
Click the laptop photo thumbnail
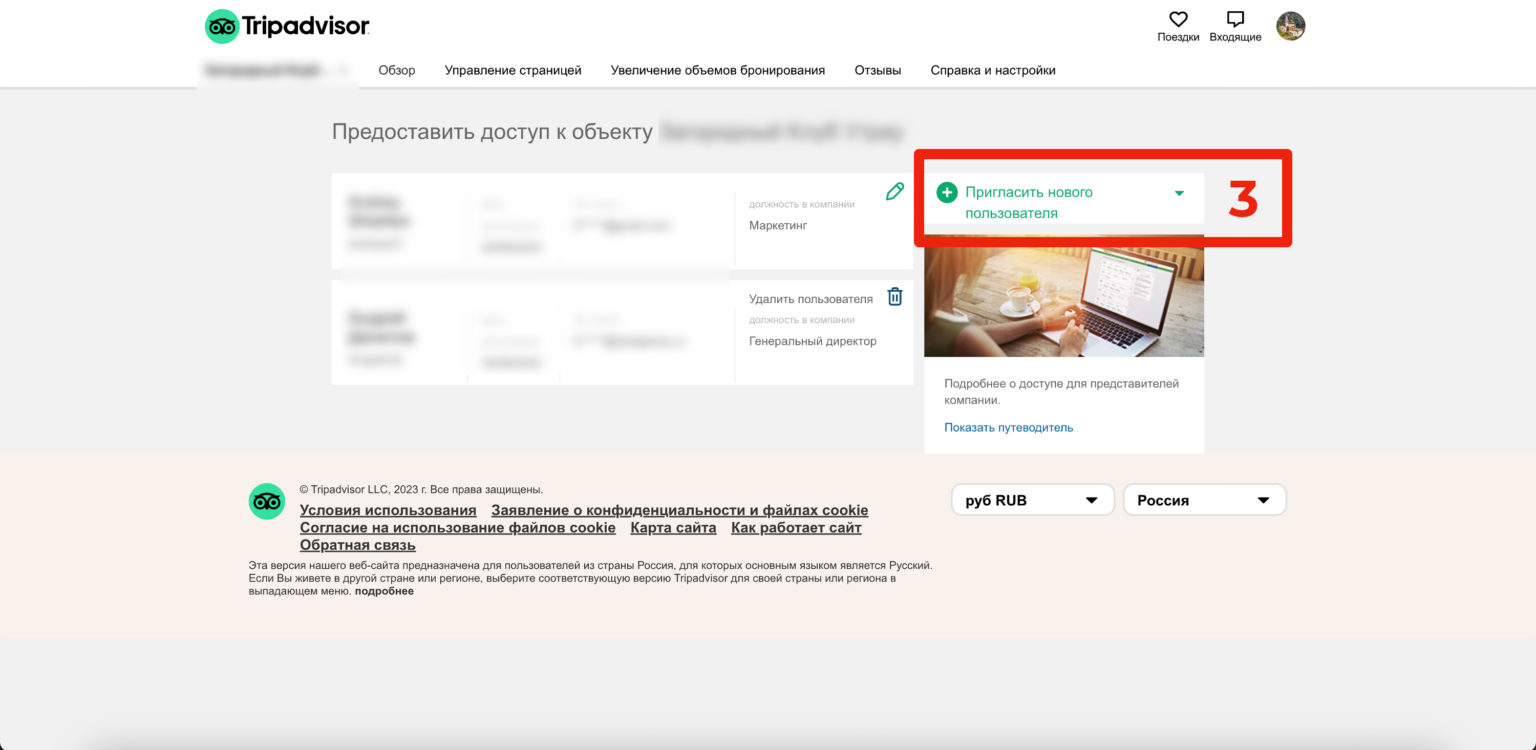pos(1064,295)
